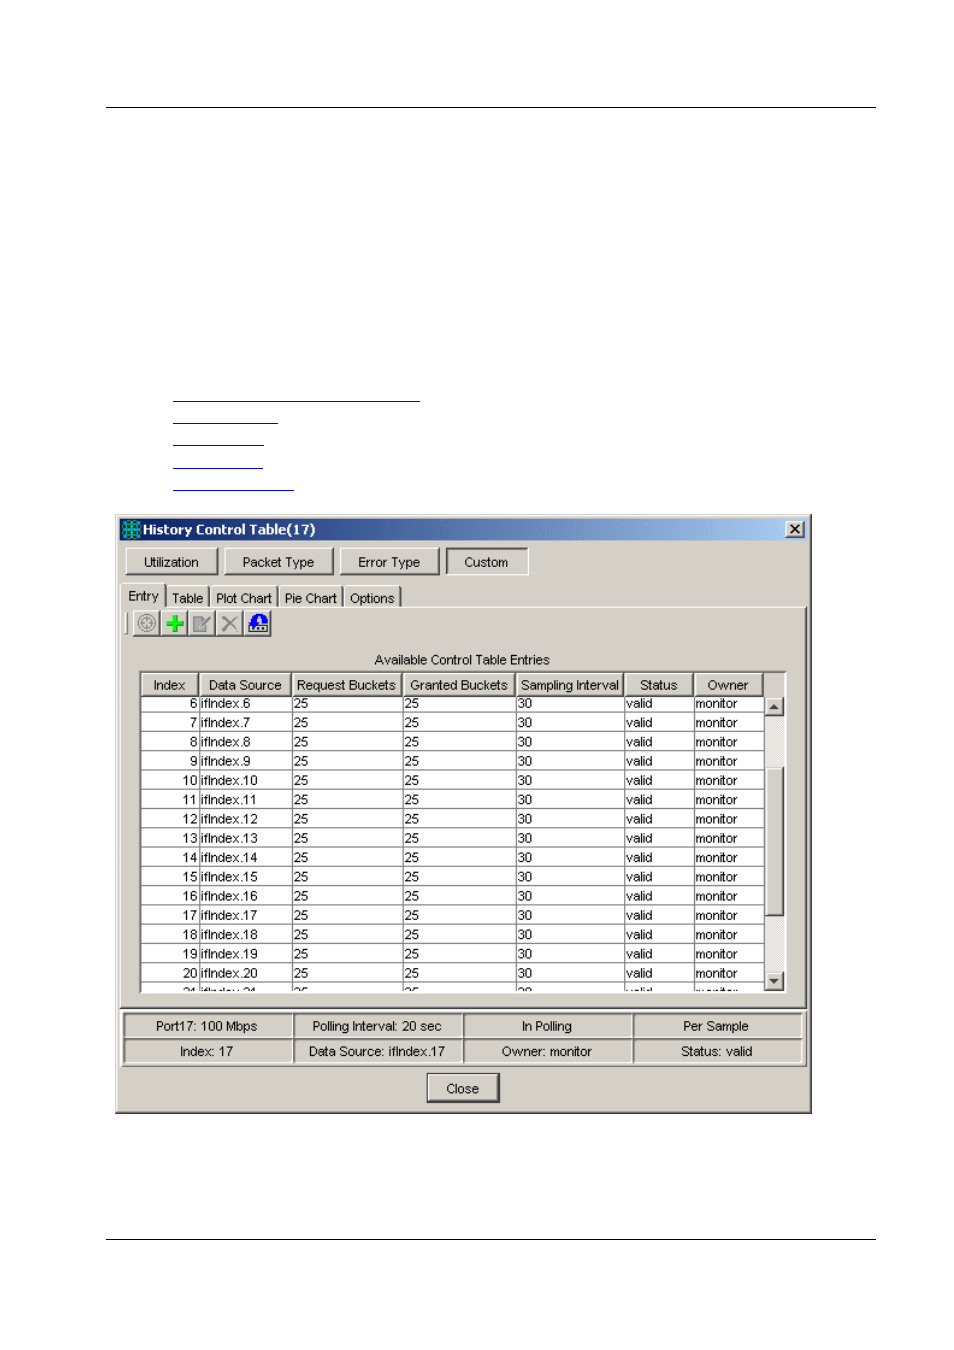Click the index number 16 cell
The height and width of the screenshot is (1350, 954).
(x=170, y=896)
